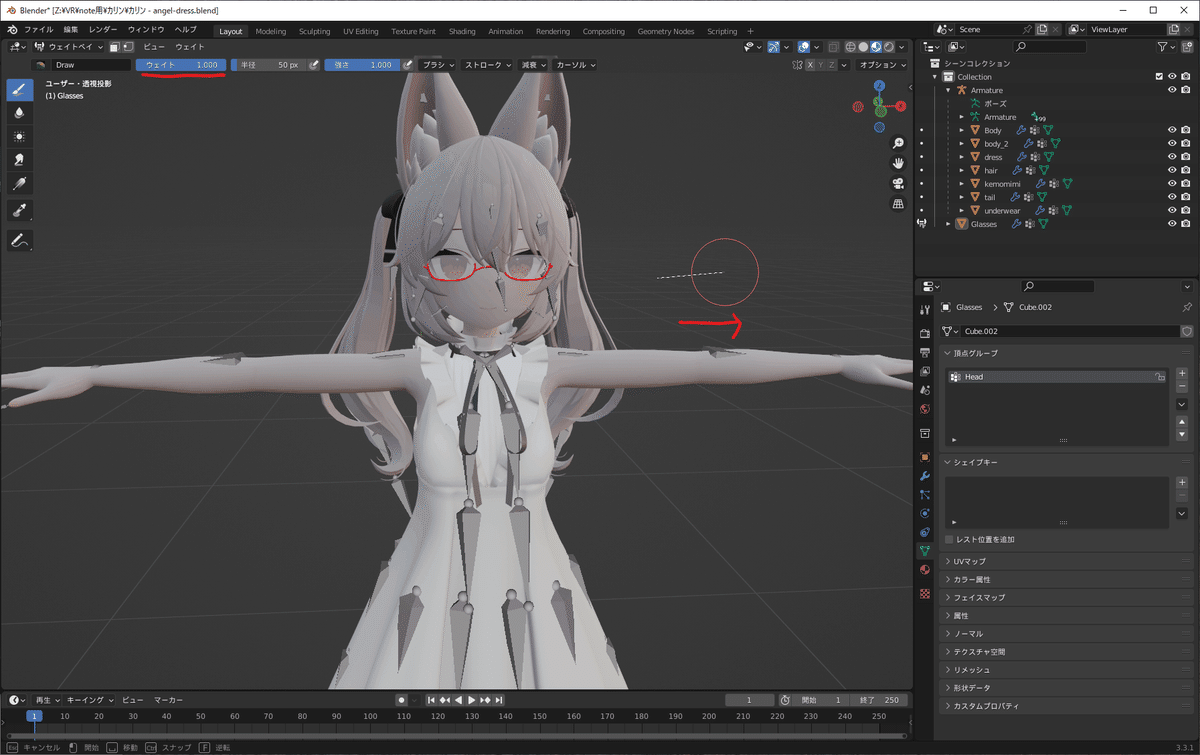The width and height of the screenshot is (1200, 755).
Task: Click the ウェイト 1.000 slider
Action: (x=181, y=65)
